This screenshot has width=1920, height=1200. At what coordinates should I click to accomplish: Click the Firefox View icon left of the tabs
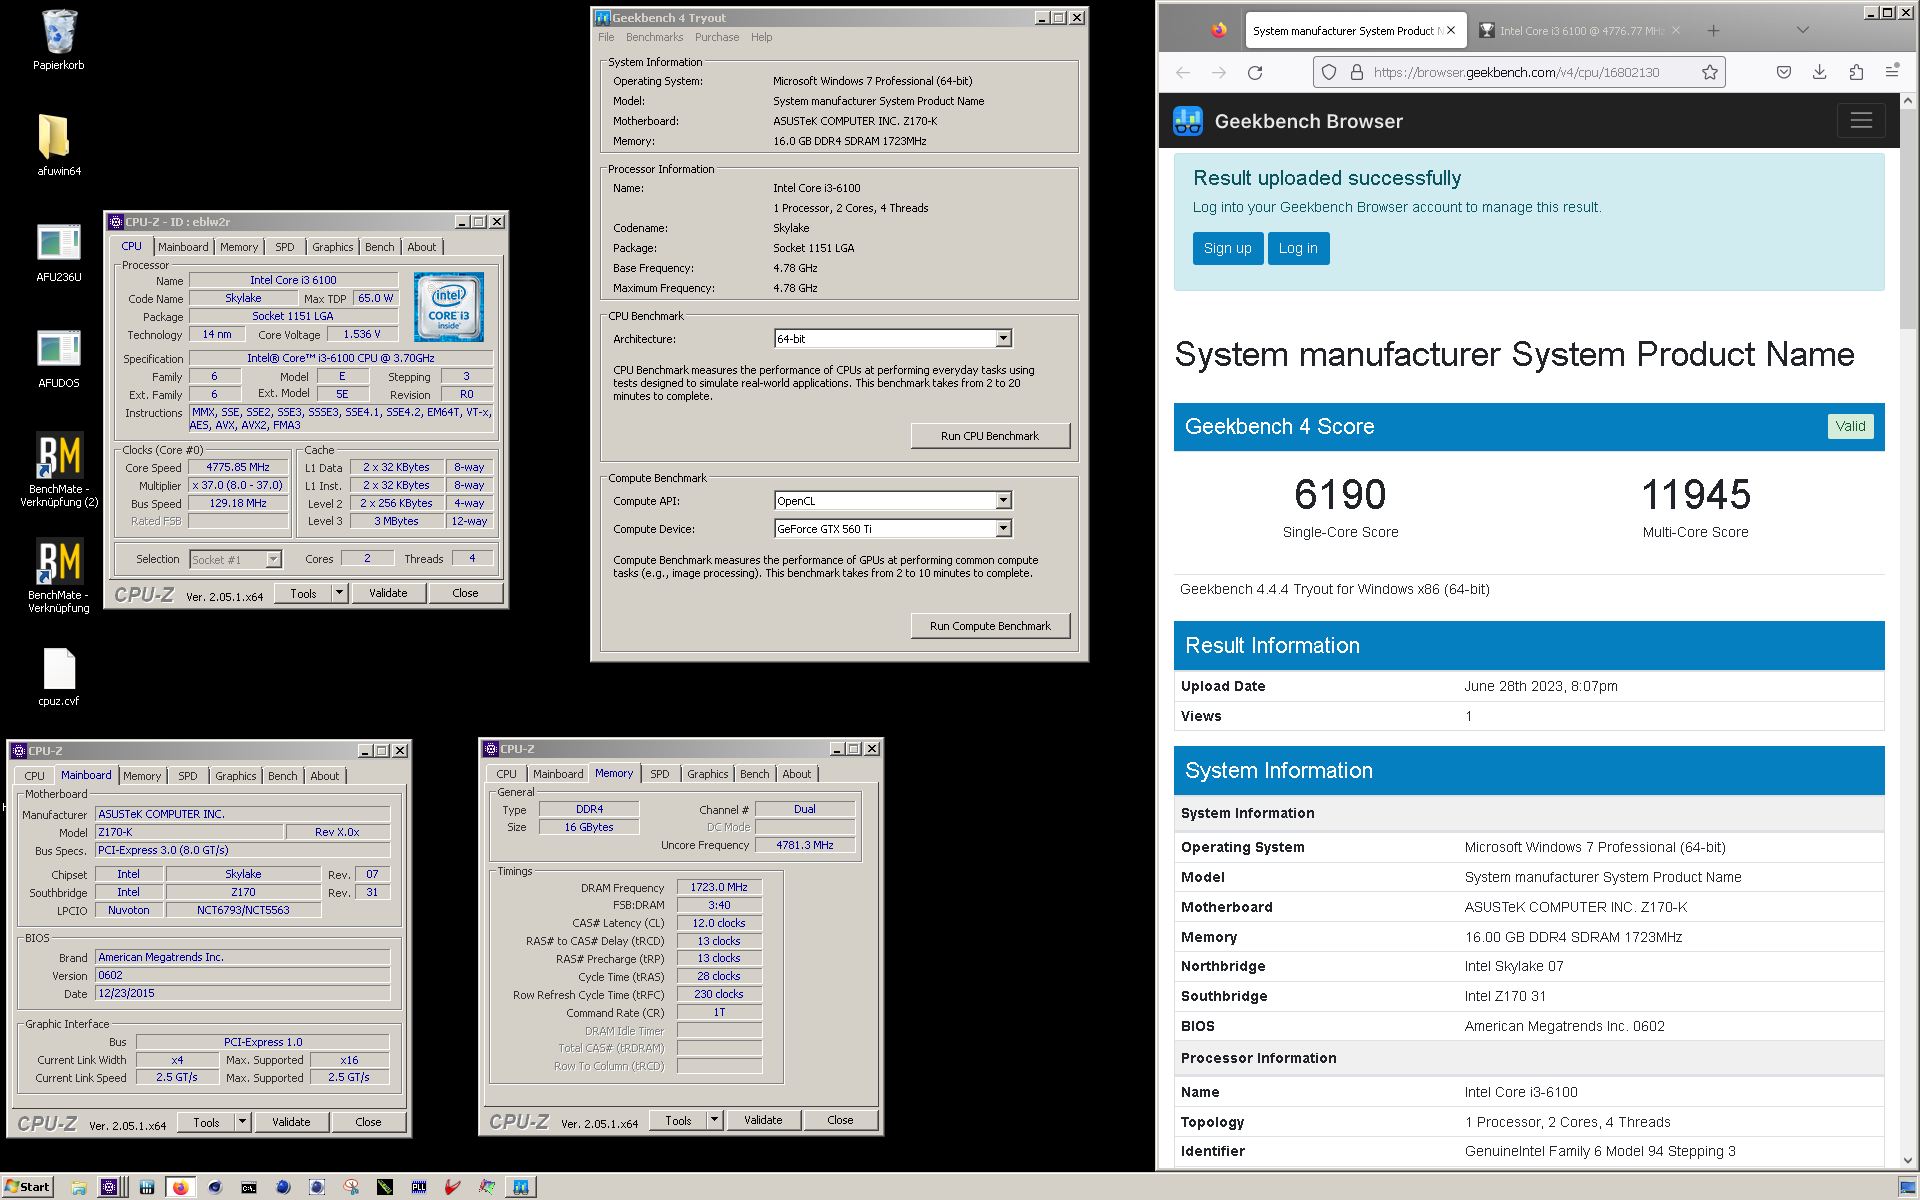tap(1218, 30)
